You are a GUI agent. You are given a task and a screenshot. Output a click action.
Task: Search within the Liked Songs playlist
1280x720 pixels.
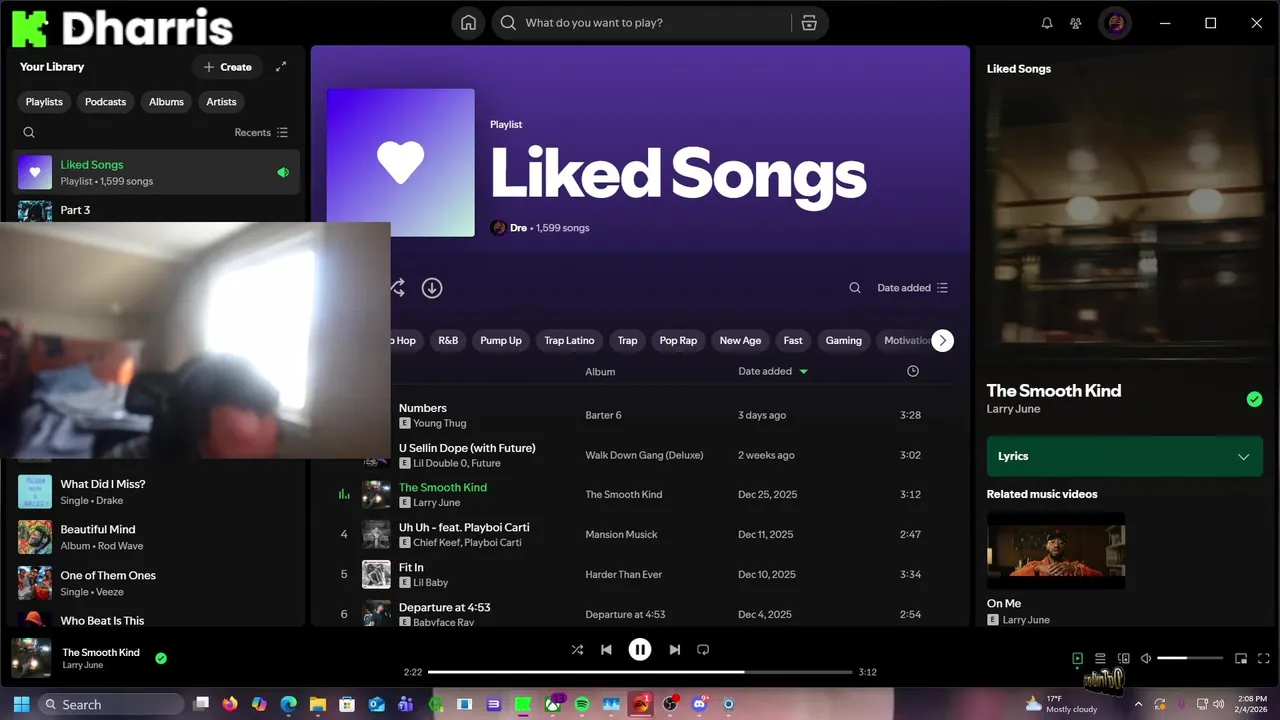click(x=855, y=288)
